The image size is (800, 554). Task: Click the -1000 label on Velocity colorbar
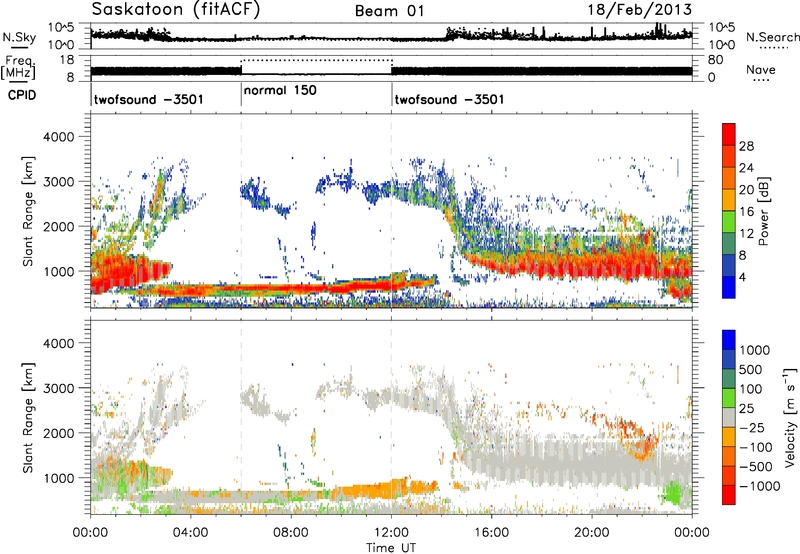coord(759,486)
